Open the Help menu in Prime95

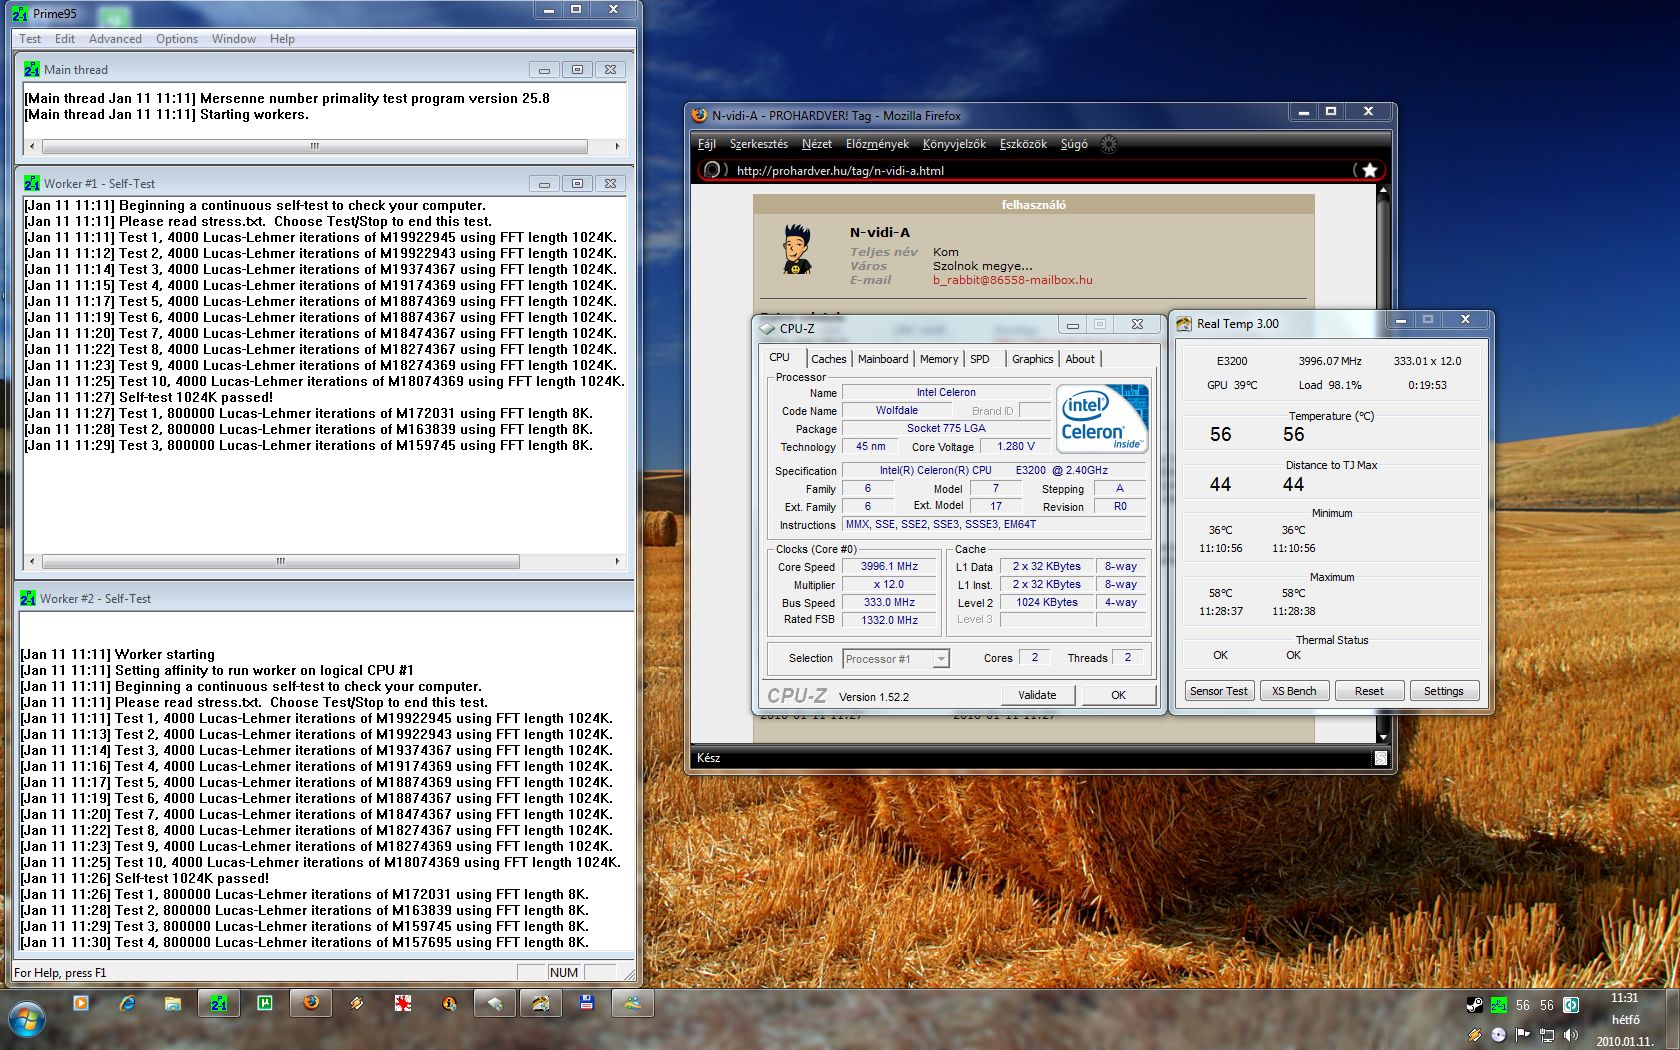click(x=282, y=39)
